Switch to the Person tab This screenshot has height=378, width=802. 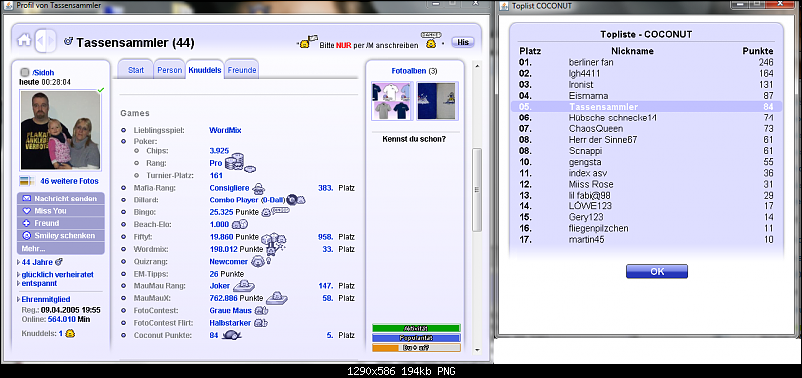click(169, 70)
